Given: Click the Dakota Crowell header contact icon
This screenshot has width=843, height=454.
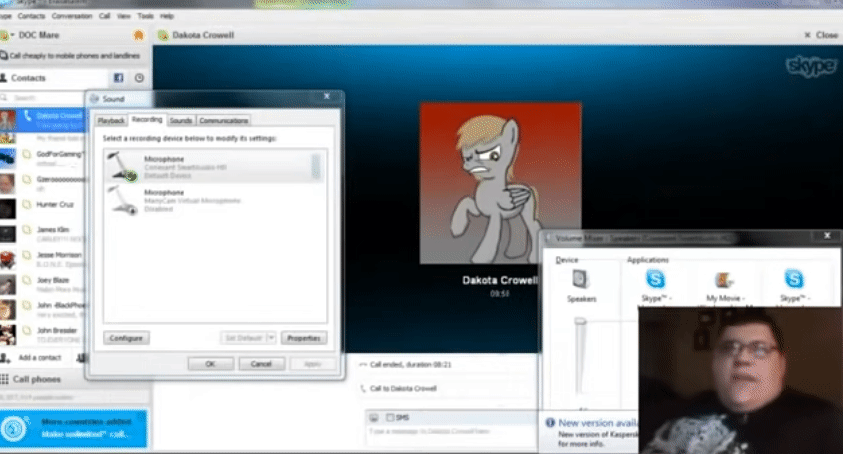Looking at the screenshot, I should 163,36.
